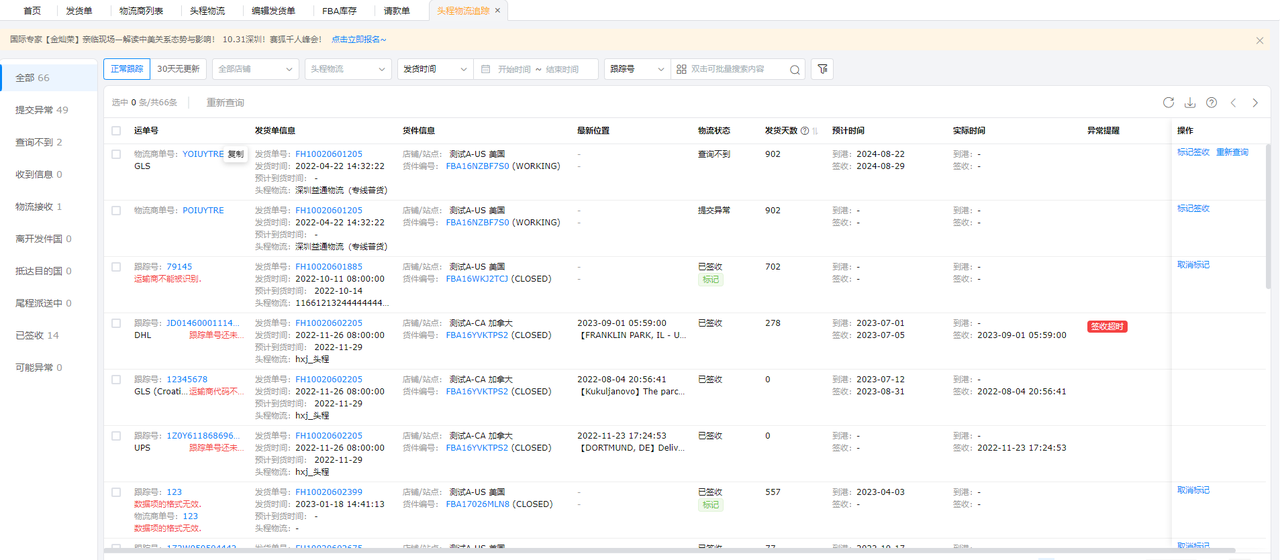Open the 跟踪号 search type dropdown
This screenshot has width=1280, height=560.
point(636,69)
